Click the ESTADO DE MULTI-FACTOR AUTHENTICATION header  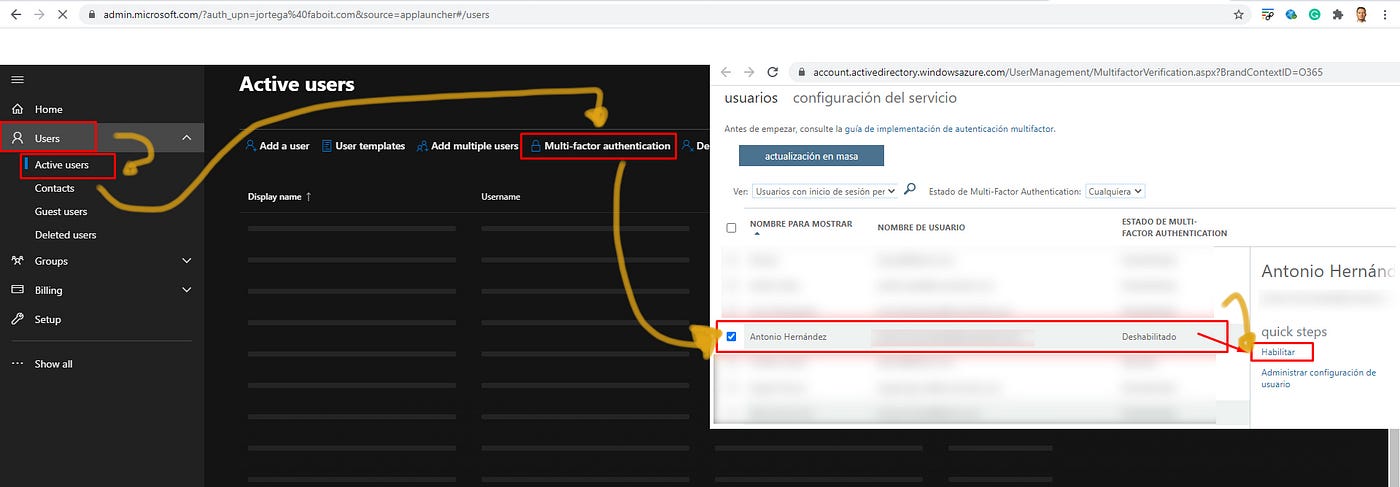click(1174, 227)
